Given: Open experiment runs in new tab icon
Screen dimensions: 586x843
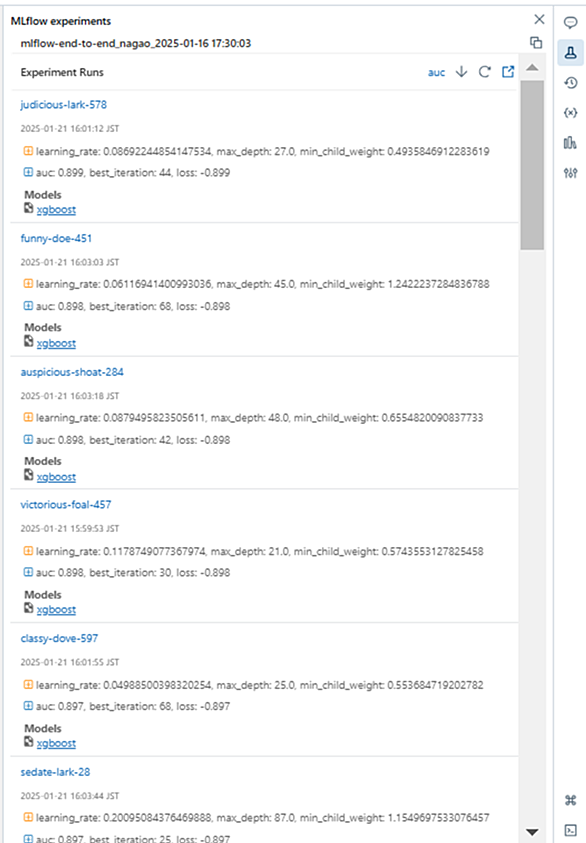Looking at the screenshot, I should pyautogui.click(x=508, y=72).
